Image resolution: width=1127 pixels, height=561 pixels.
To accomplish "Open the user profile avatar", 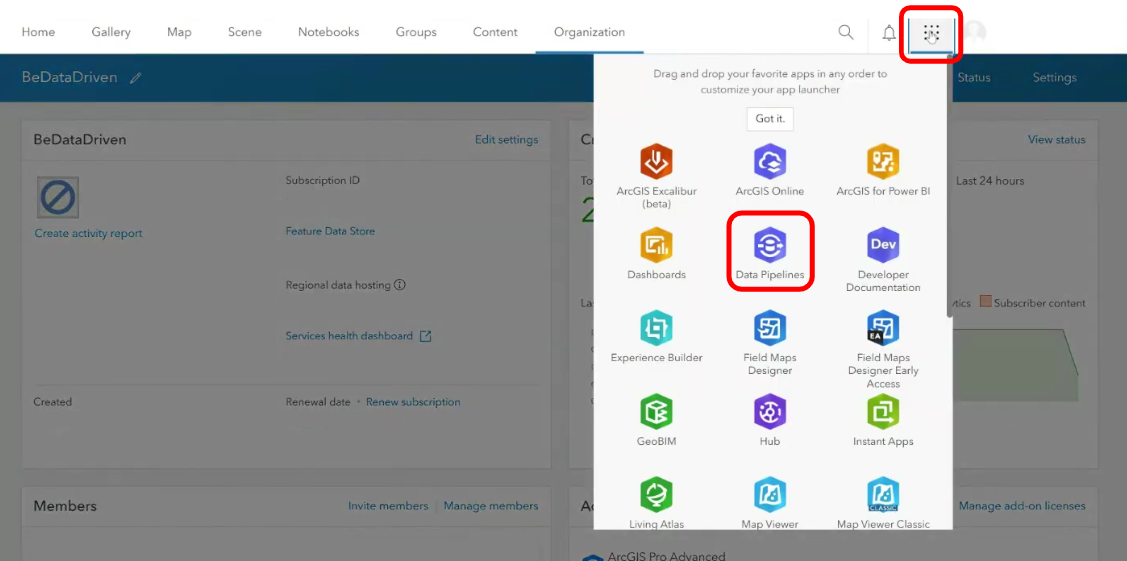I will coord(975,32).
